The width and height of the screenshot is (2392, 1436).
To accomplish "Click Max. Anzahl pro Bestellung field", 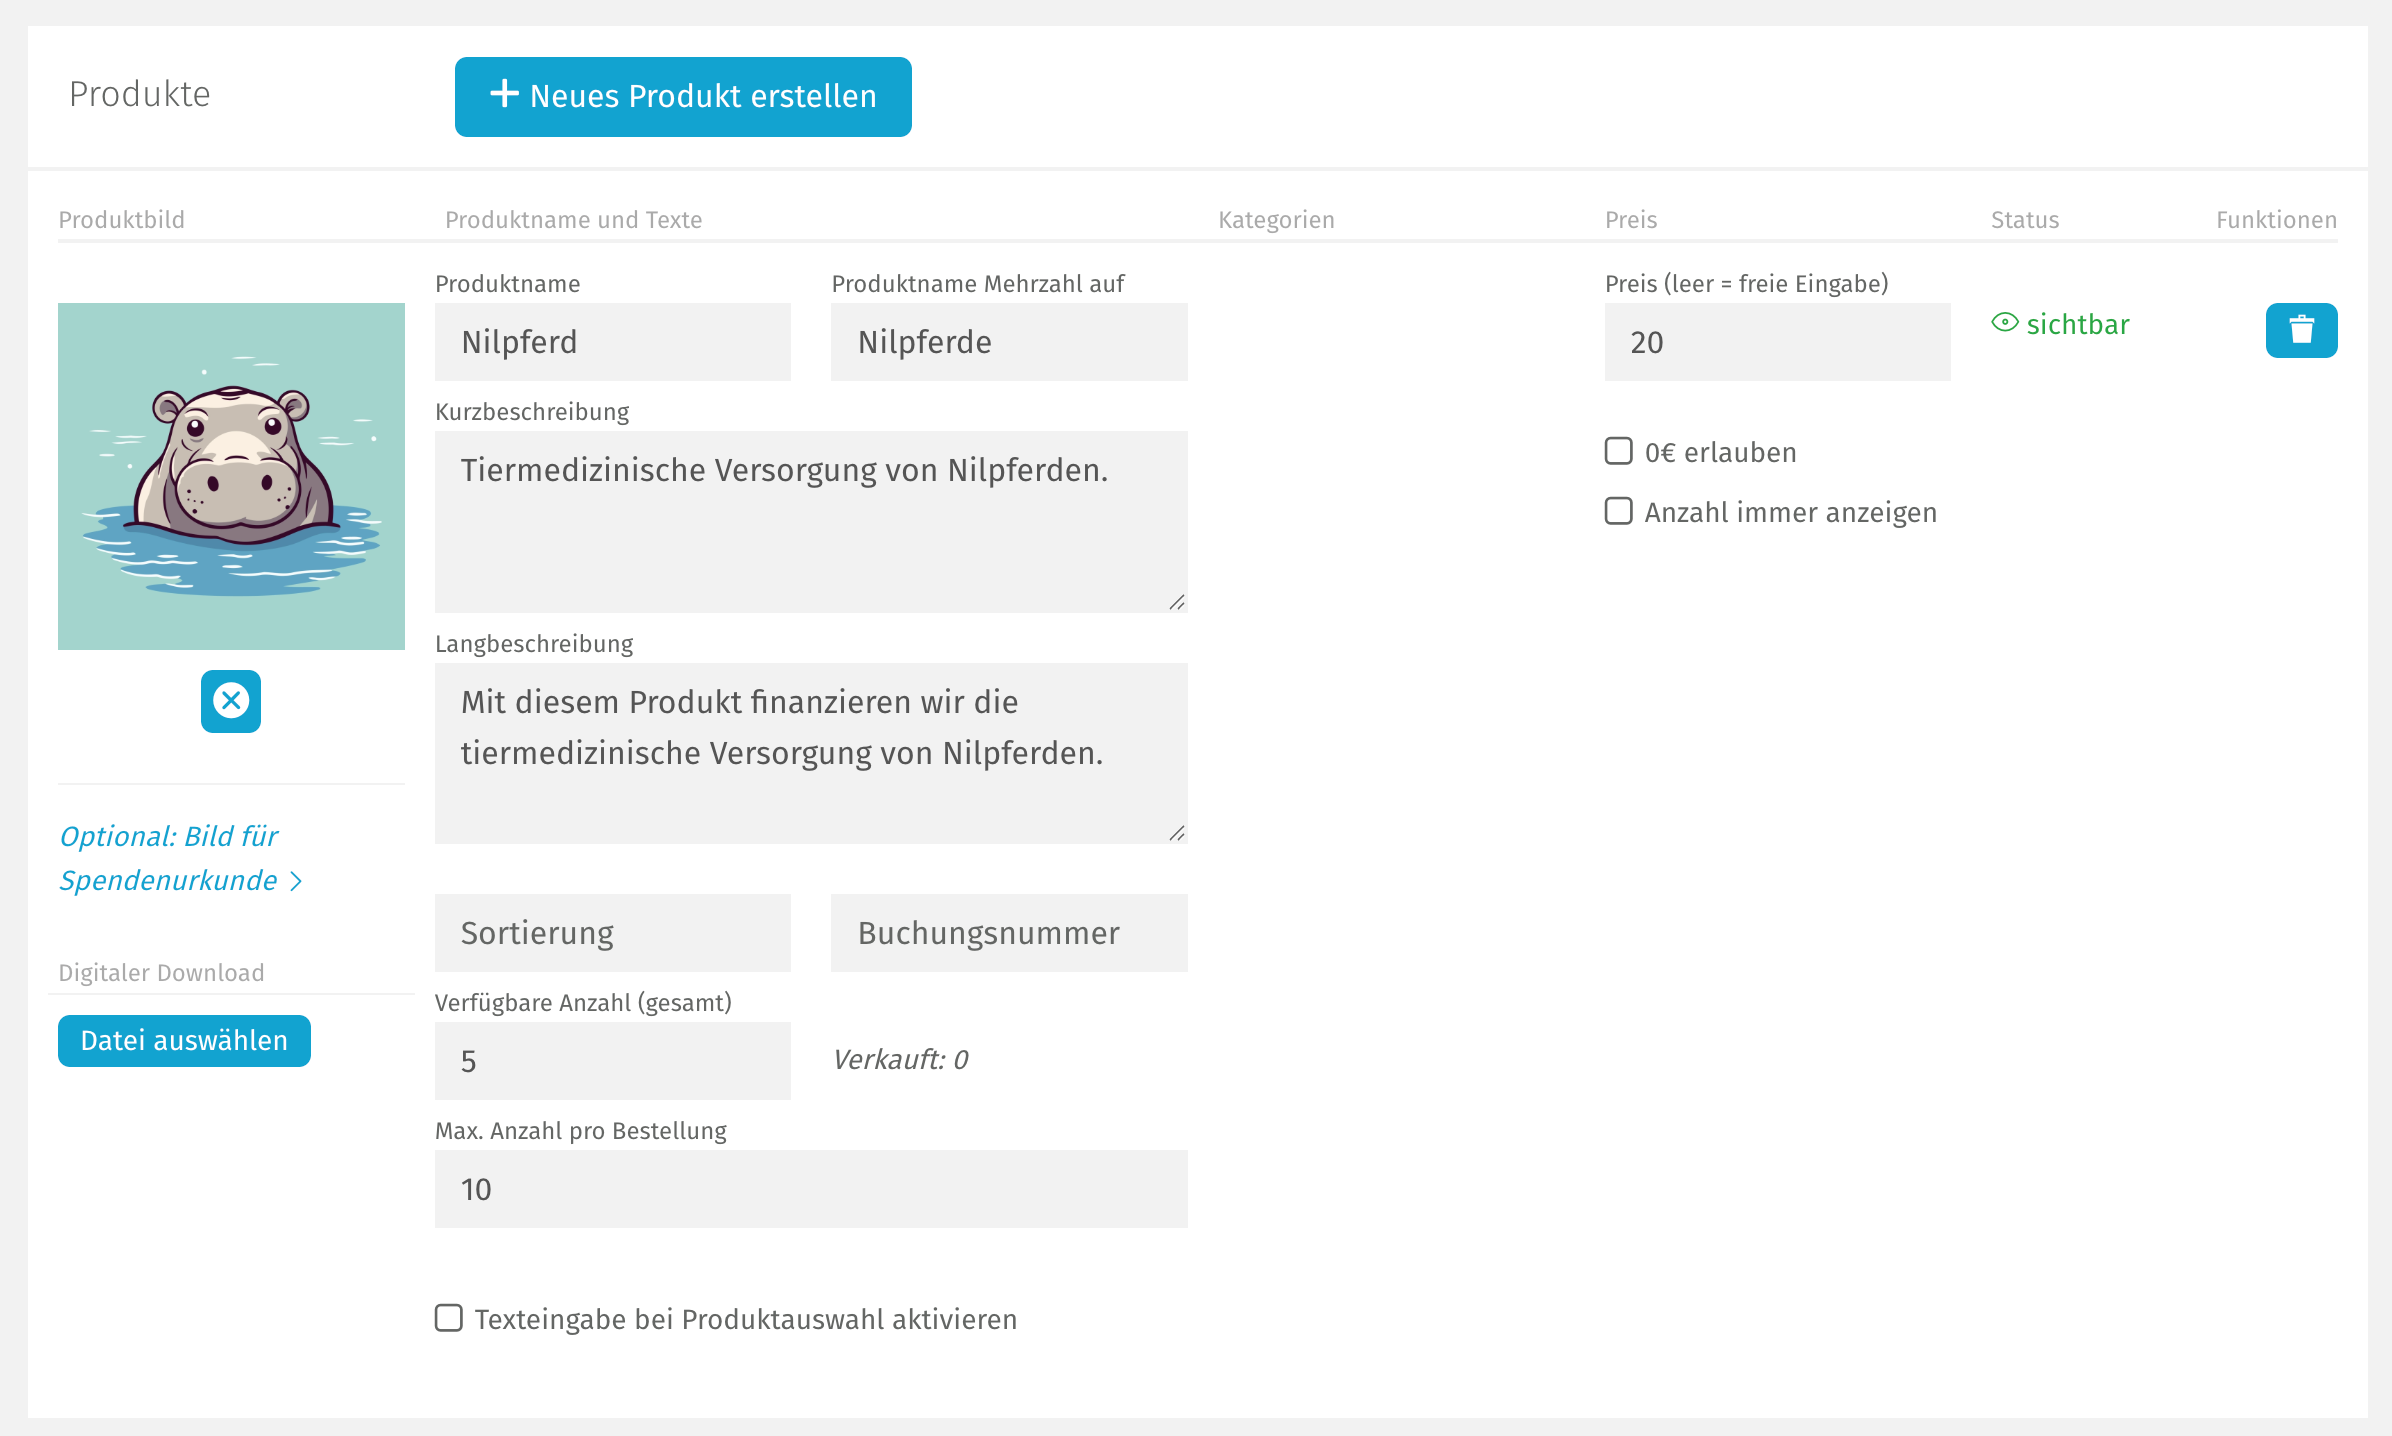I will pos(810,1189).
